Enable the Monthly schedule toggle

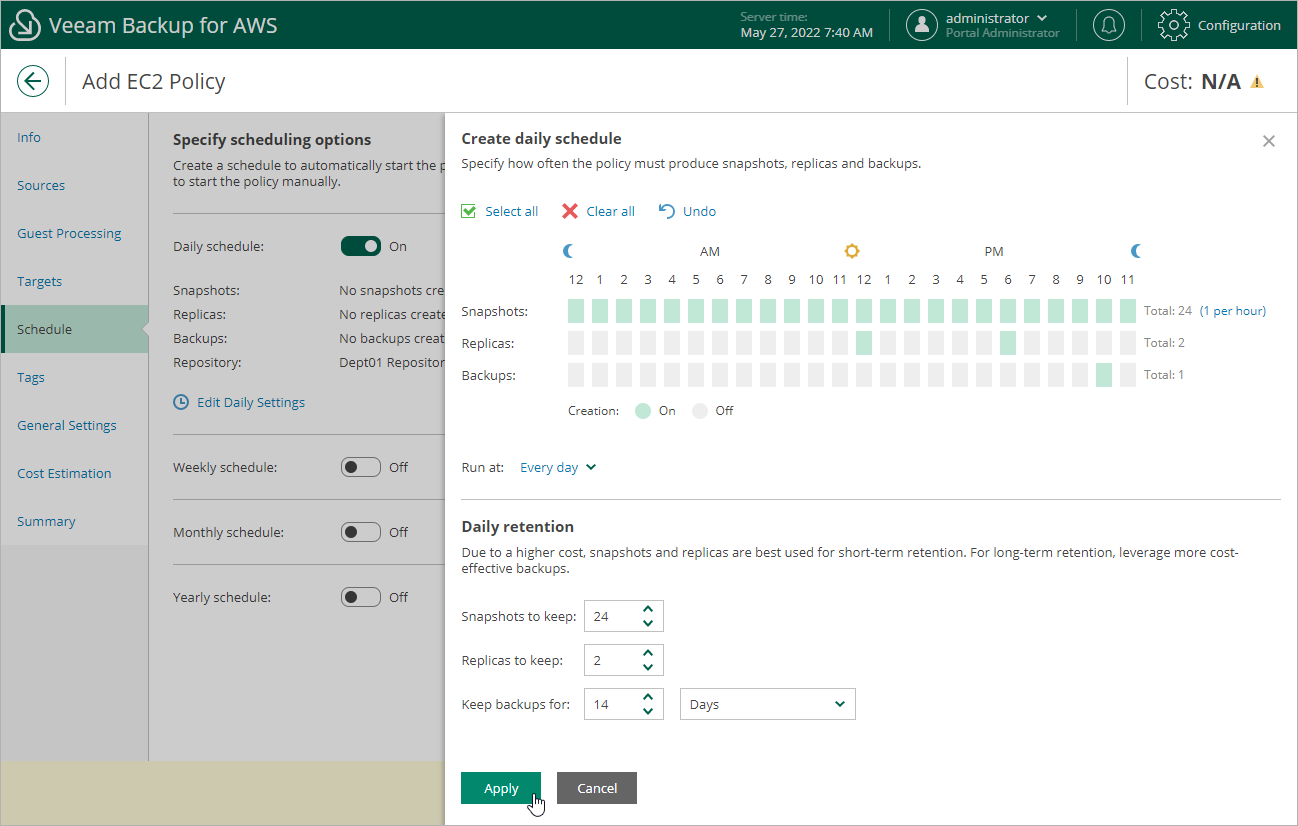(361, 532)
